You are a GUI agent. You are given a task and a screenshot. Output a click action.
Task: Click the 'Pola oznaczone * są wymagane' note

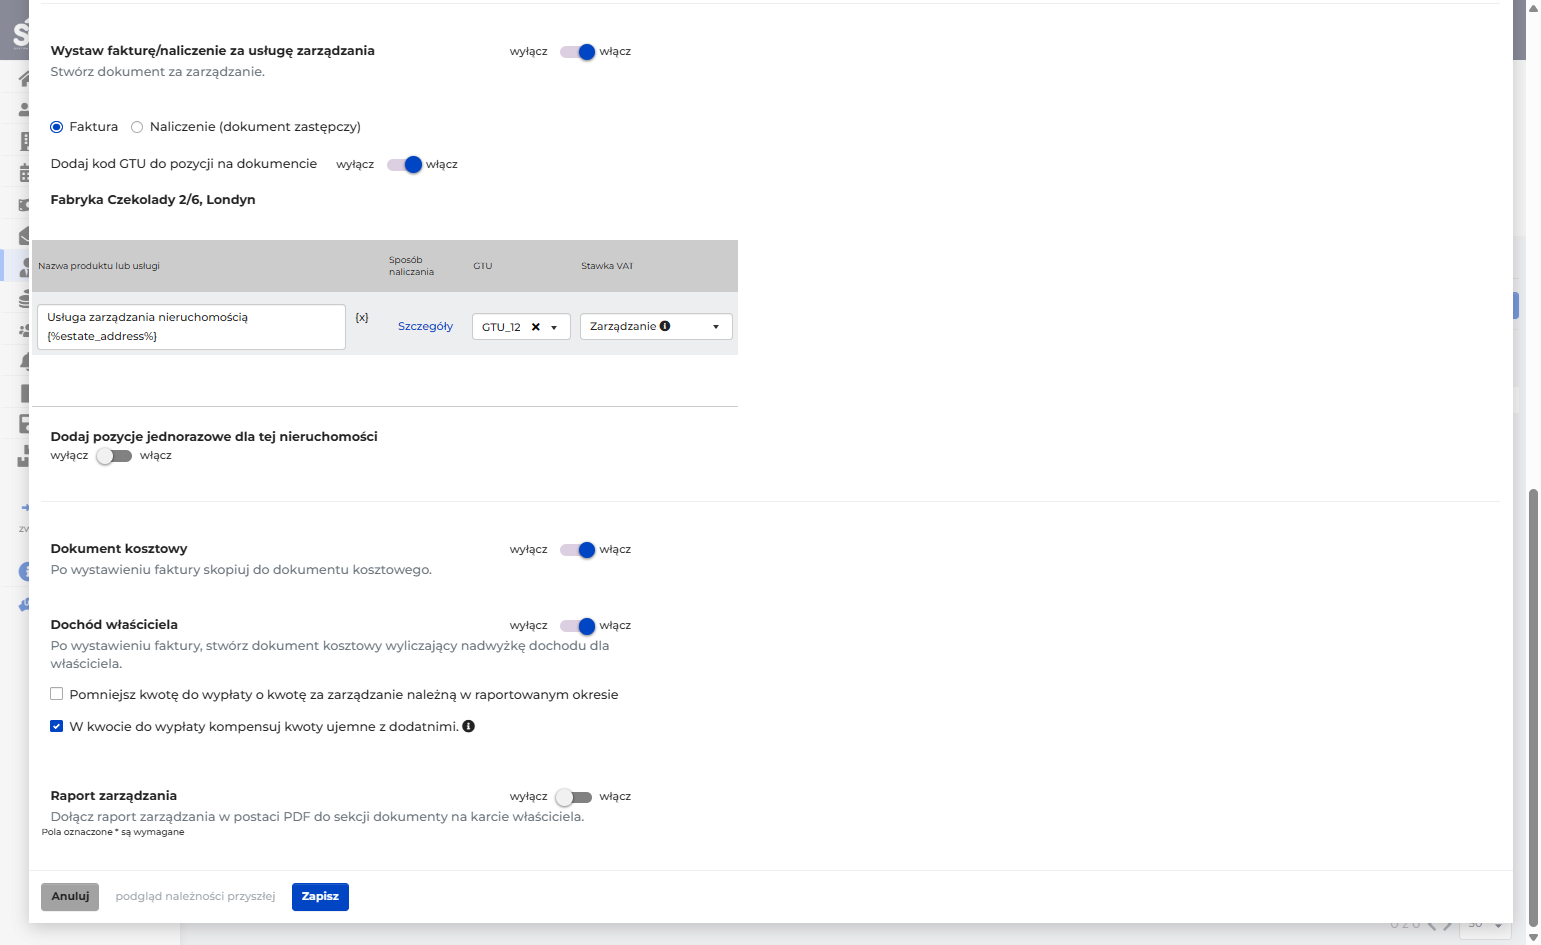(x=113, y=832)
